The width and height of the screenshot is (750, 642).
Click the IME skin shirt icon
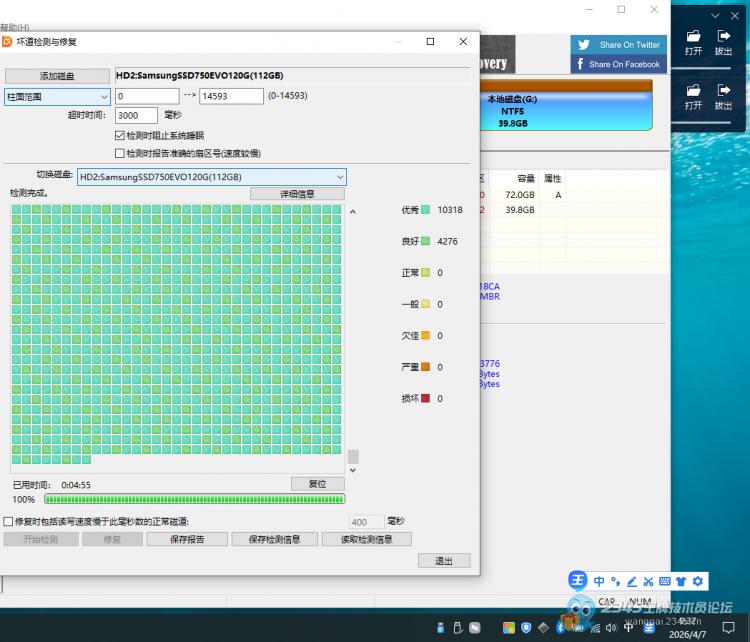[x=681, y=581]
